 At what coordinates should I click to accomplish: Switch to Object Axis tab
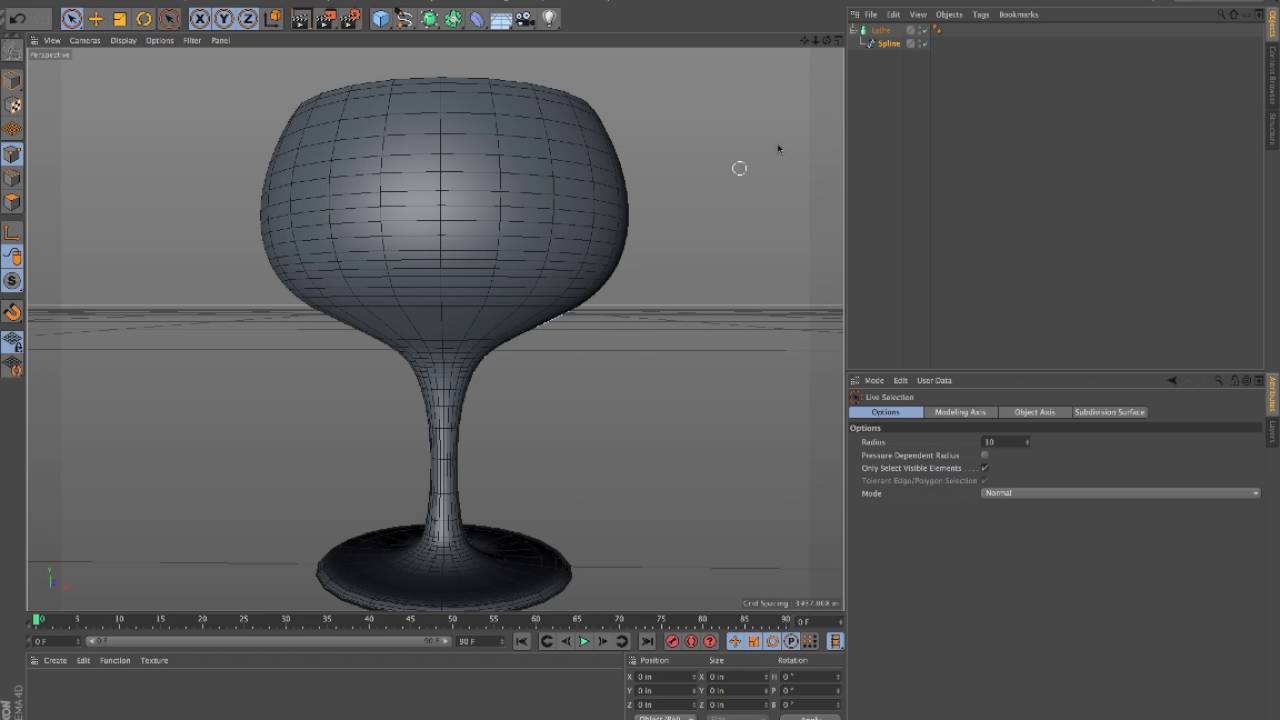click(1035, 412)
